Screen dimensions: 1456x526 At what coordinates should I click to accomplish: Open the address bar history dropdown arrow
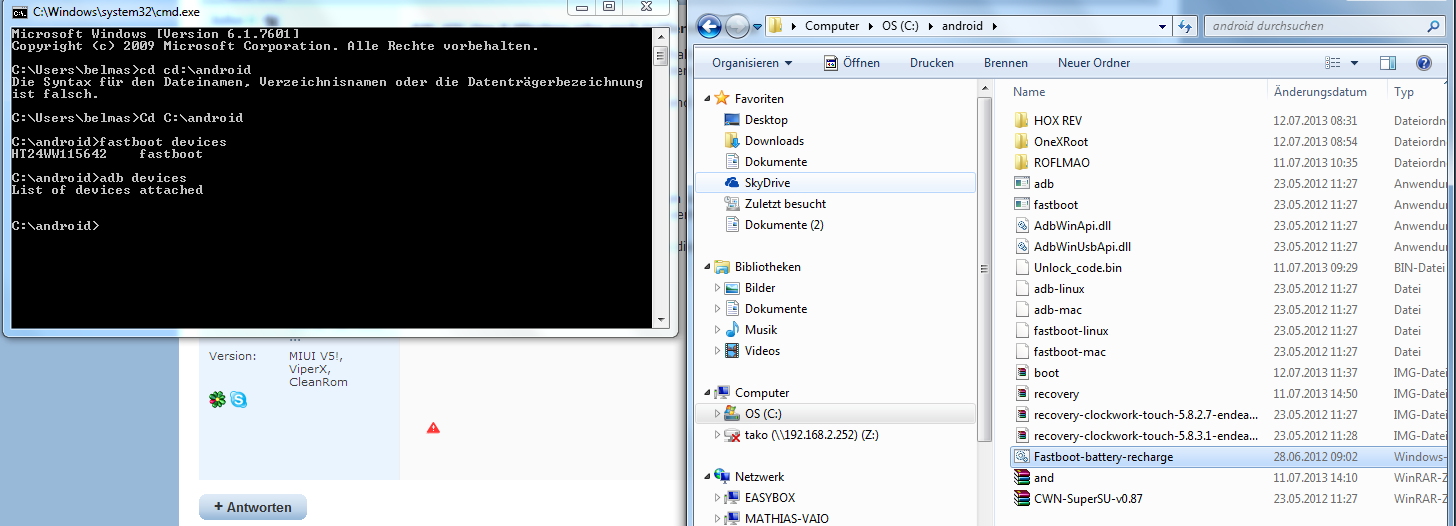click(x=1162, y=26)
